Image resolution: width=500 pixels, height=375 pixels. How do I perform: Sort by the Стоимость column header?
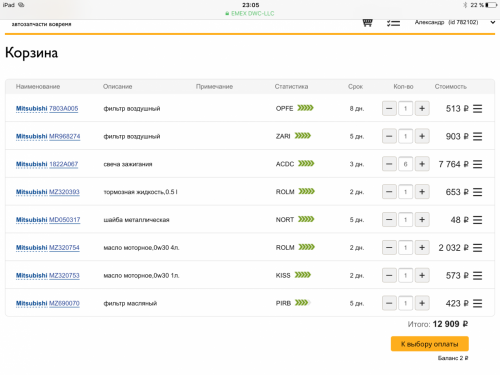450,87
